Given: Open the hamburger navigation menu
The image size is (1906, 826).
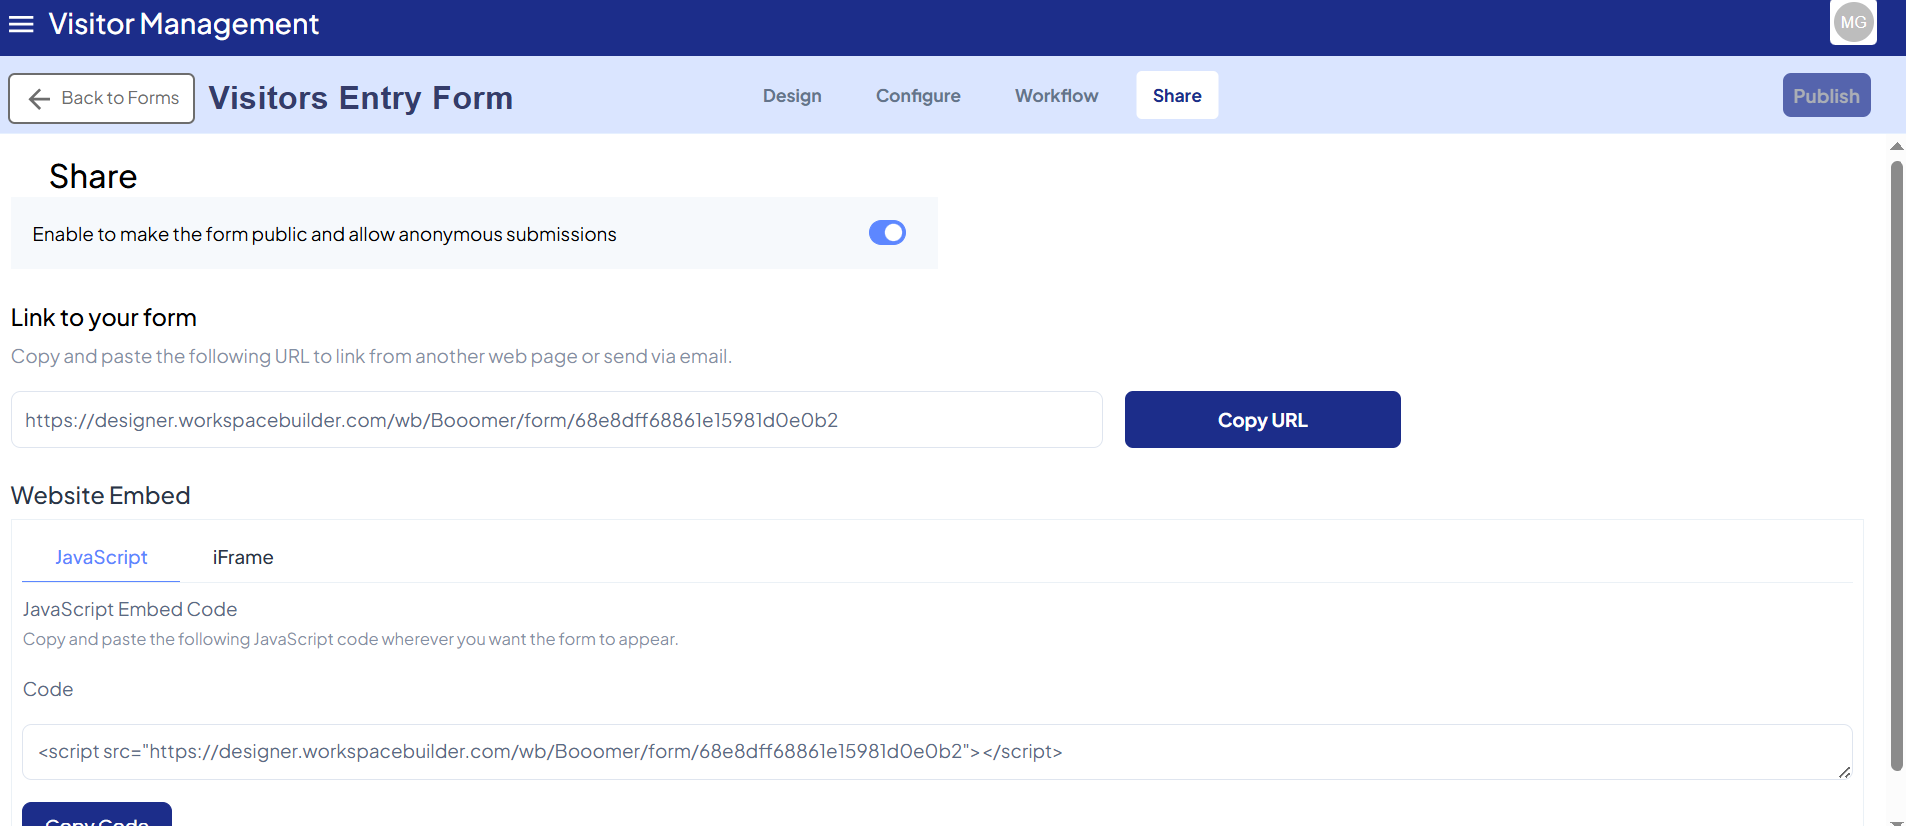Looking at the screenshot, I should [x=21, y=24].
